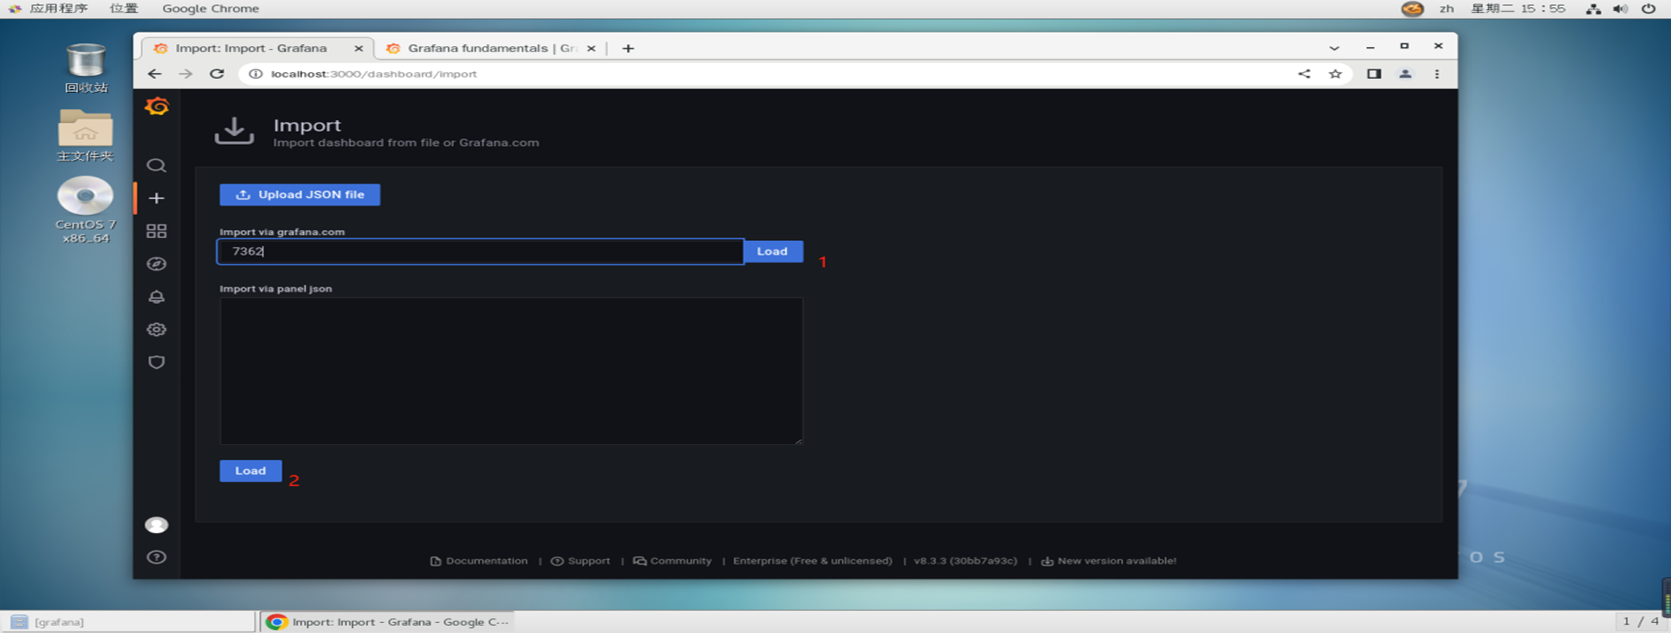The width and height of the screenshot is (1671, 633).
Task: Open the user profile avatar in sidebar
Action: click(156, 525)
